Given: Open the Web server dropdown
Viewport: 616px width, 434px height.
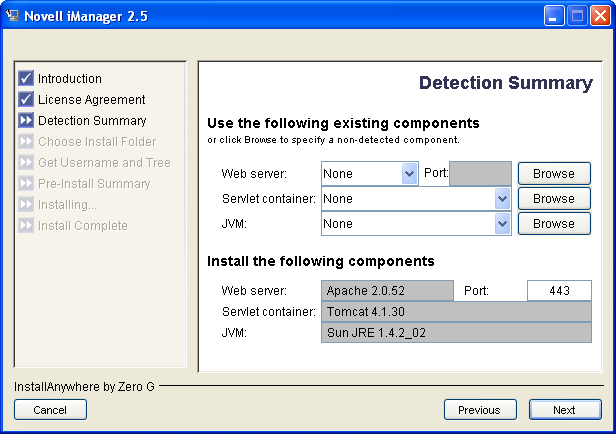Looking at the screenshot, I should 409,173.
